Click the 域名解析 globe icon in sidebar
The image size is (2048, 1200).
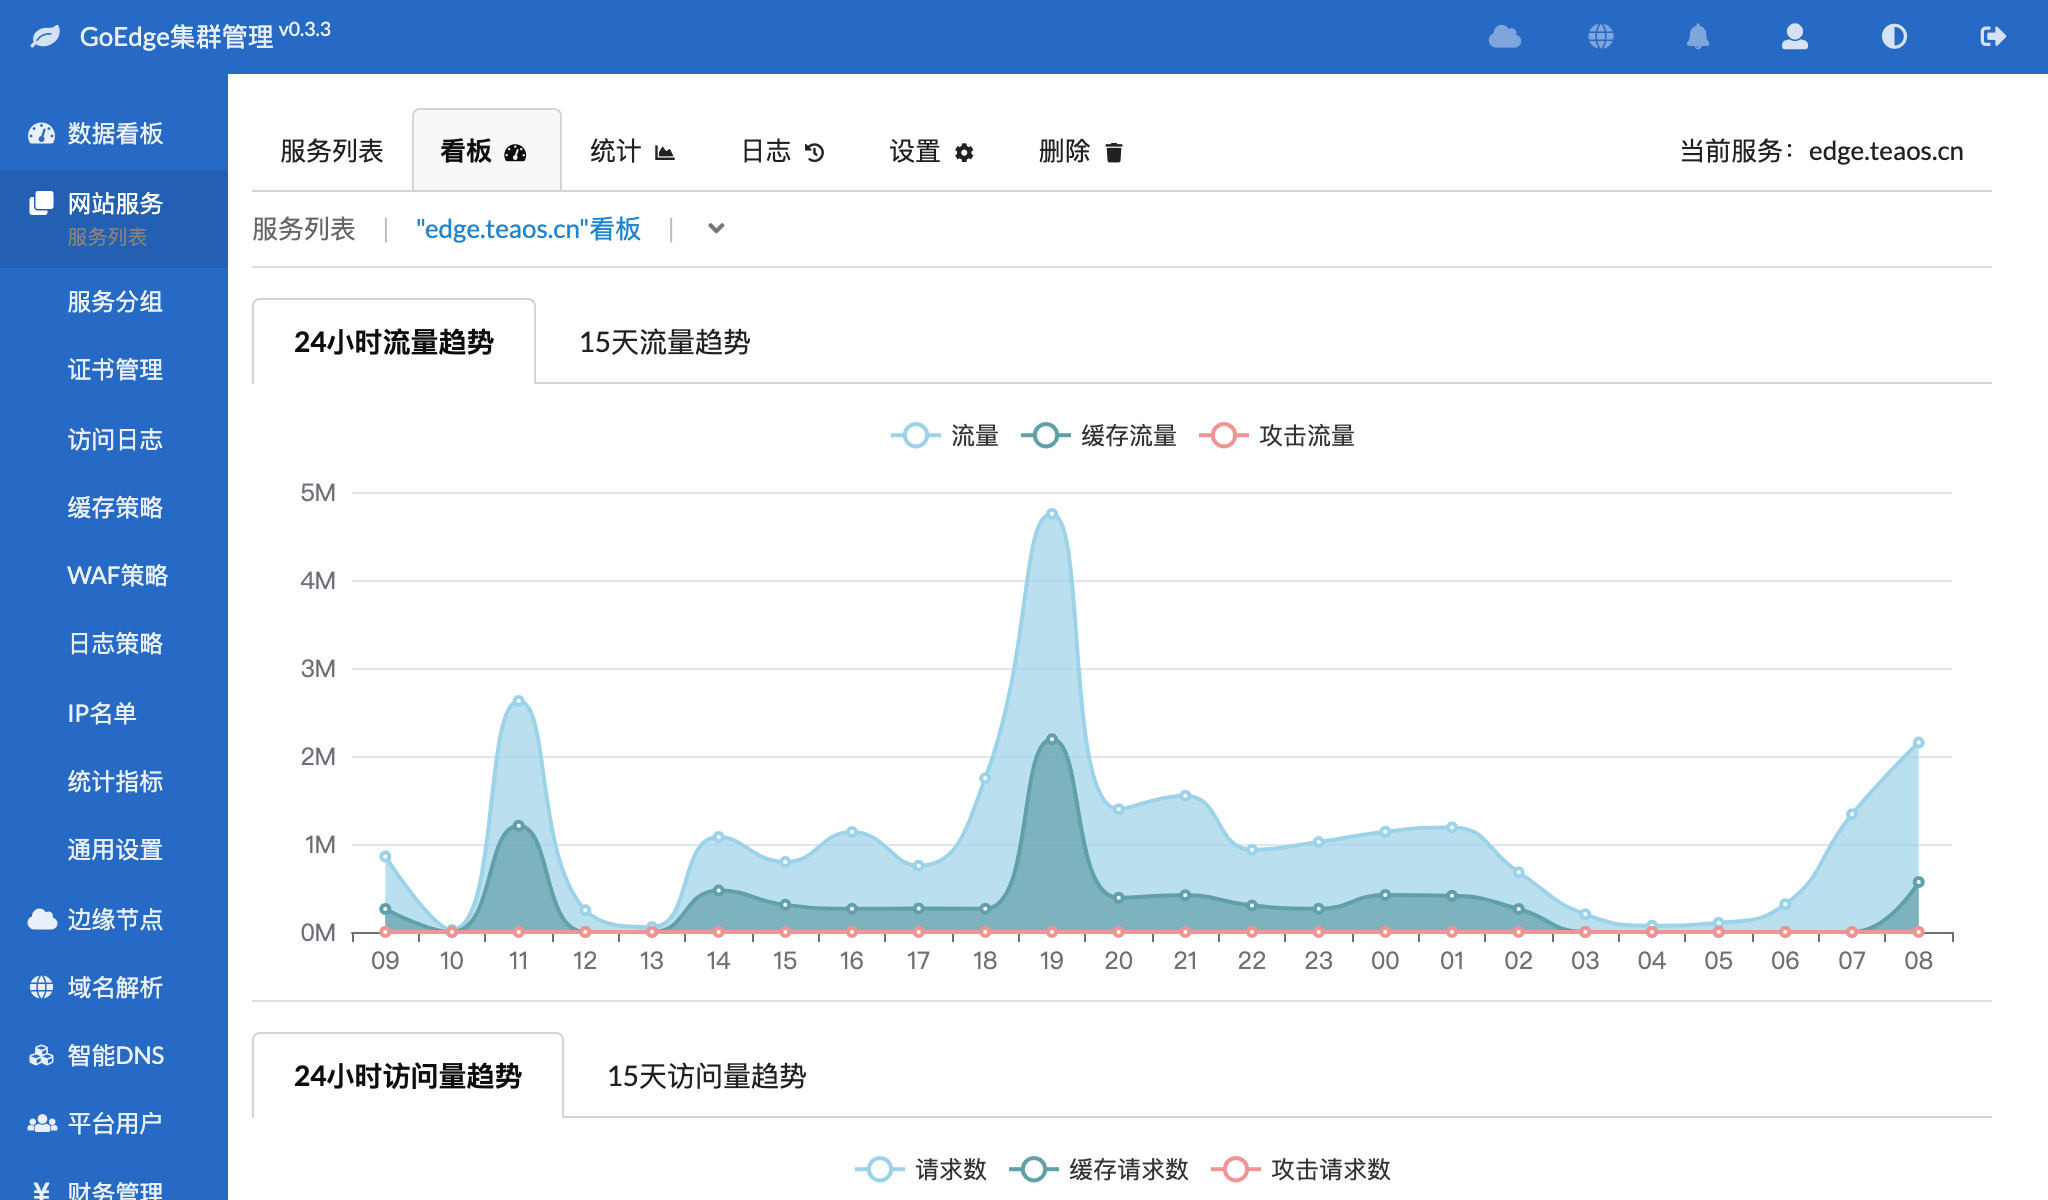41,987
